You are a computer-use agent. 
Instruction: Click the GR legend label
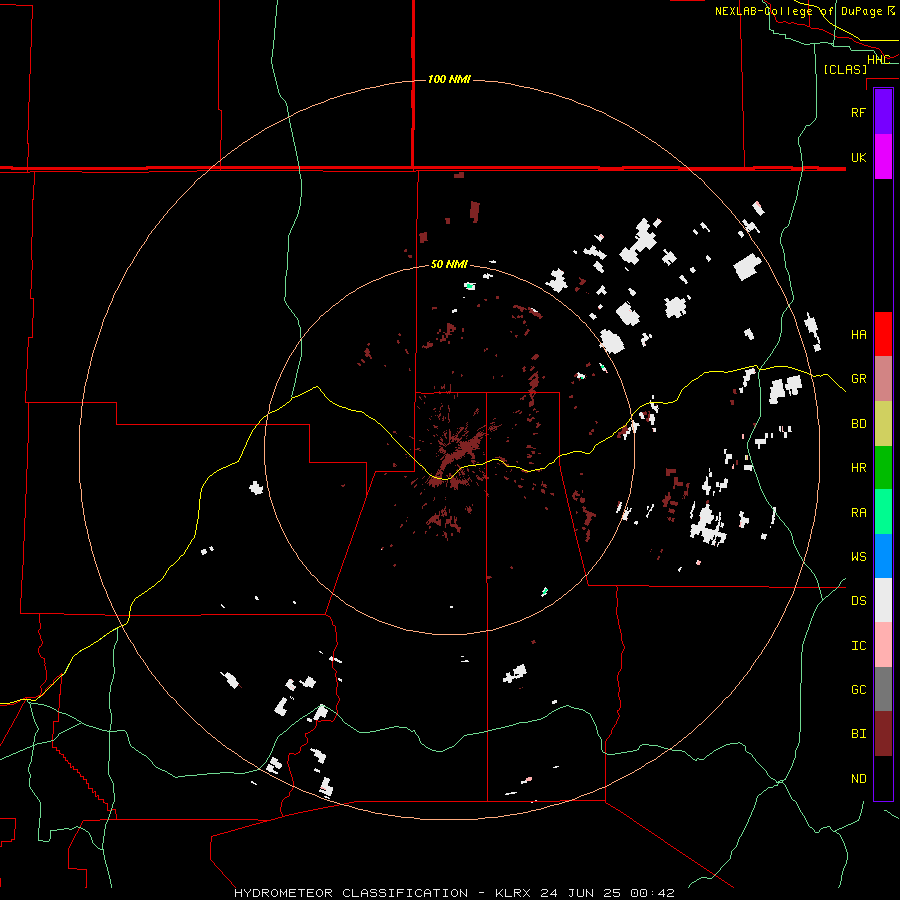[858, 379]
